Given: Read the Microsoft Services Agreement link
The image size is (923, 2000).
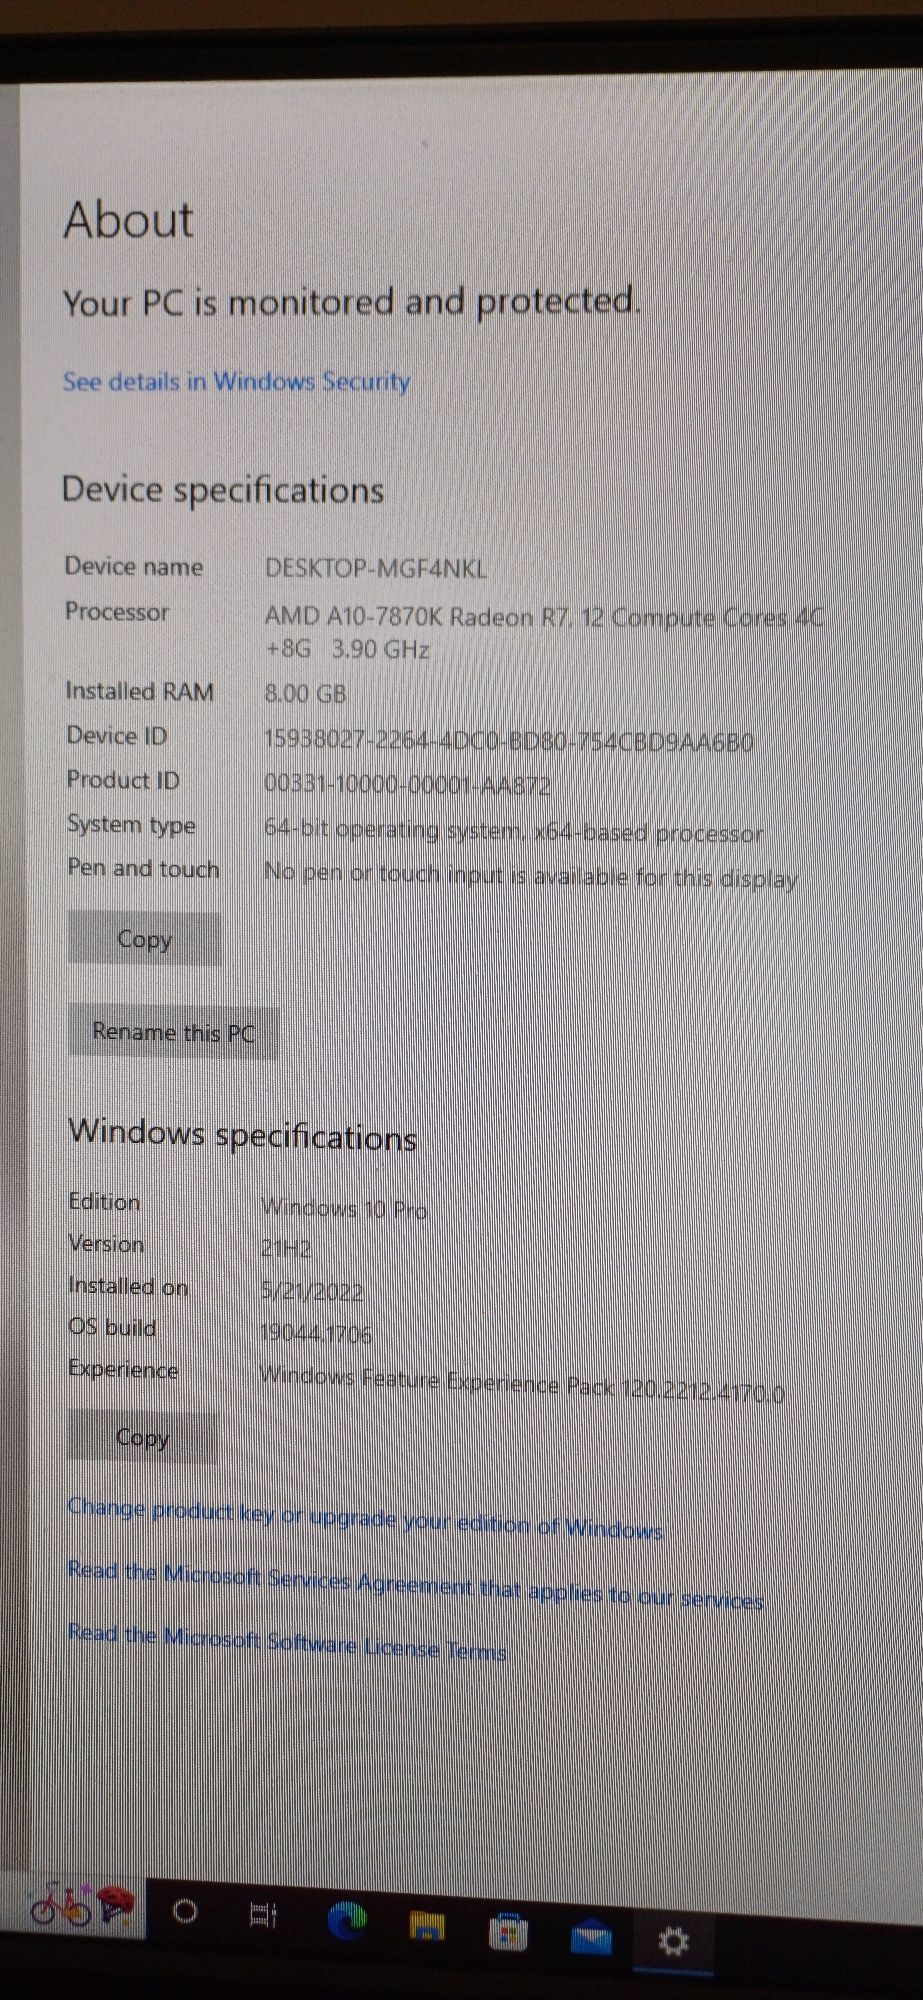Looking at the screenshot, I should pyautogui.click(x=415, y=1584).
